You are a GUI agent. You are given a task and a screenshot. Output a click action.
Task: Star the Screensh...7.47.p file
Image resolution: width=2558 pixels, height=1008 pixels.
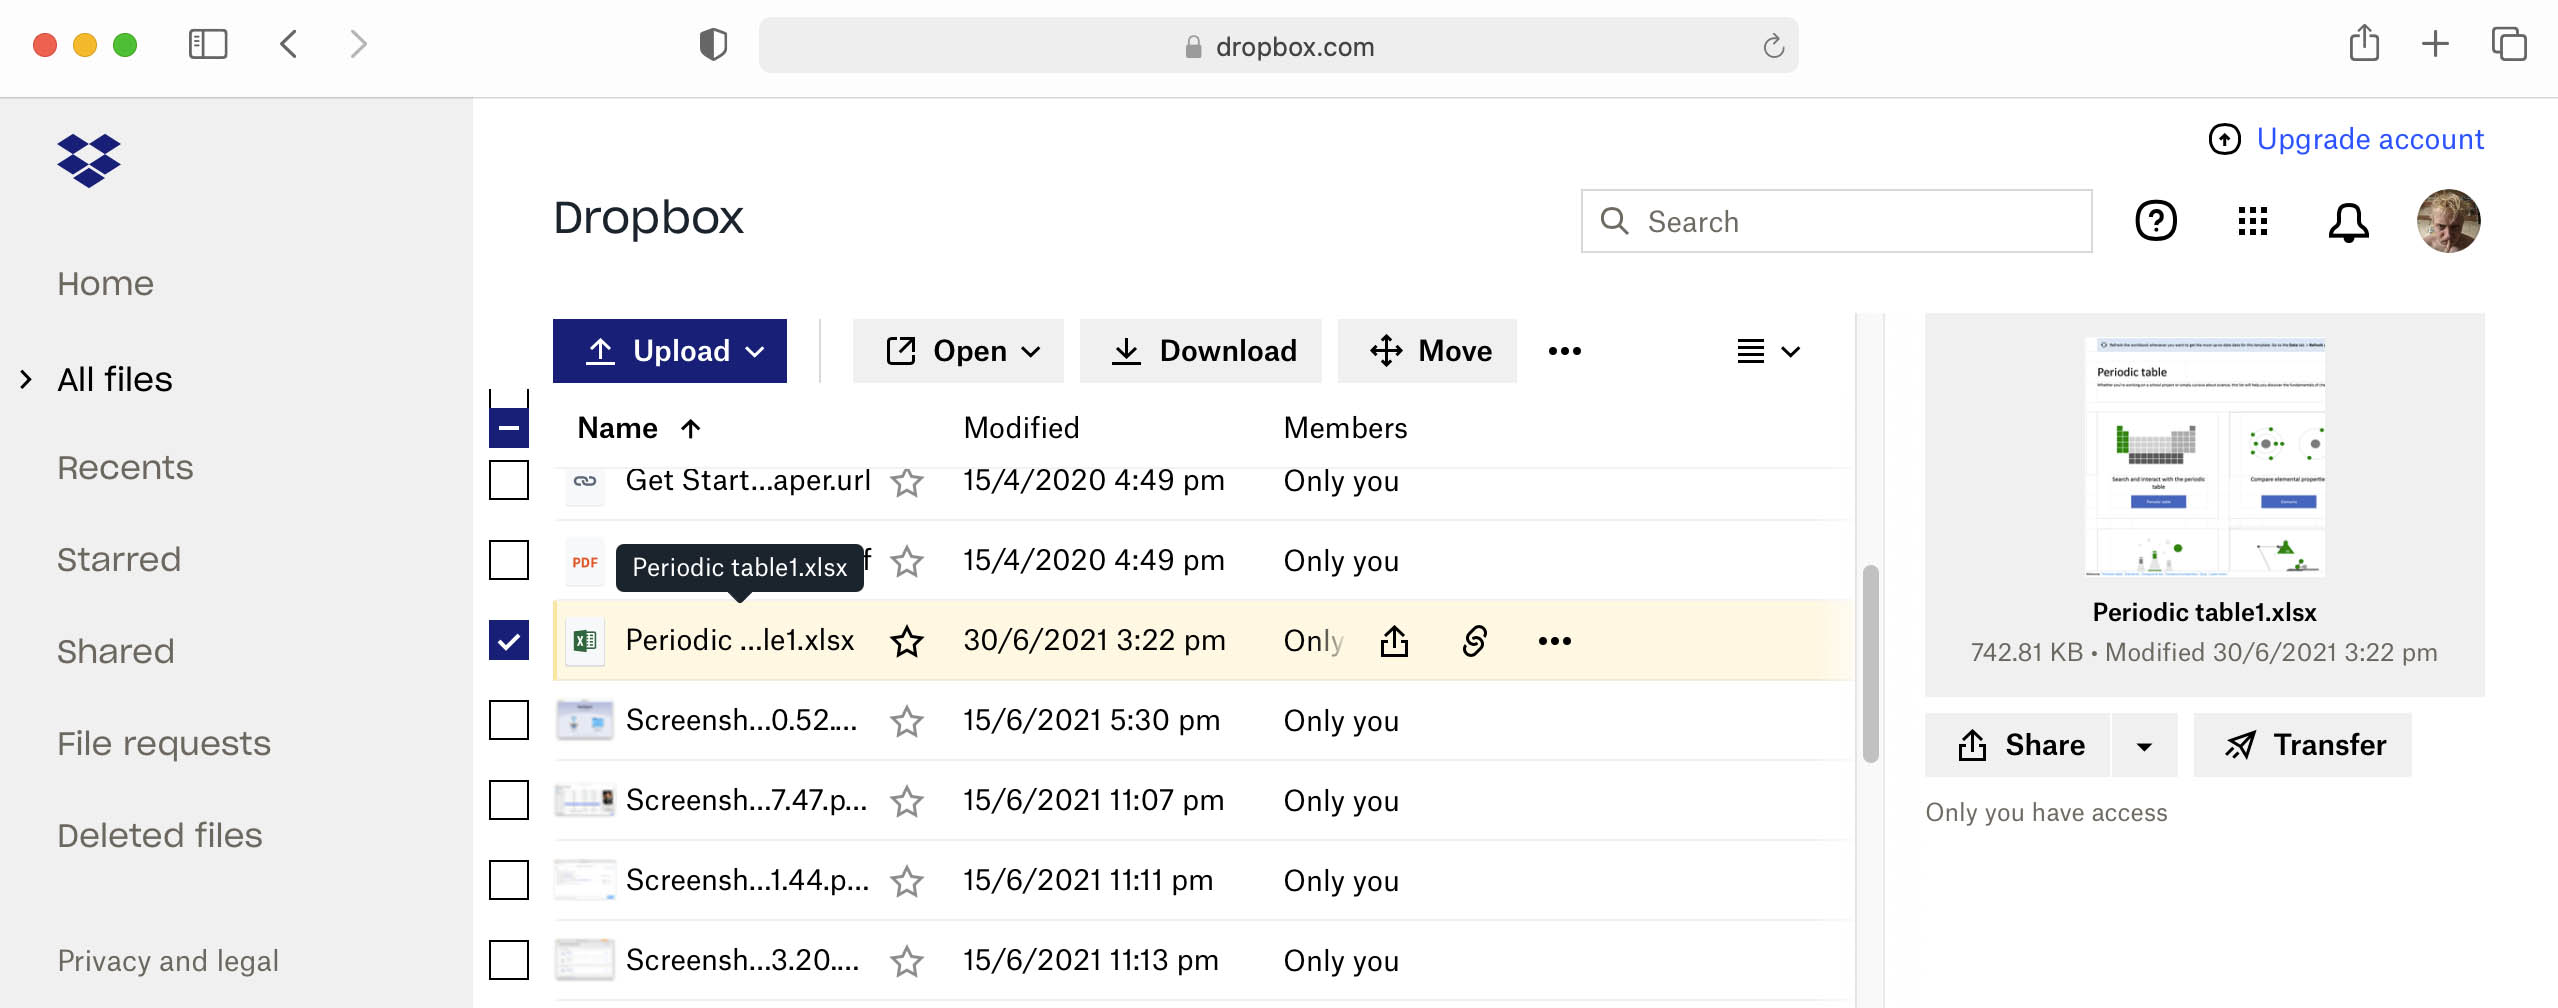pyautogui.click(x=907, y=801)
